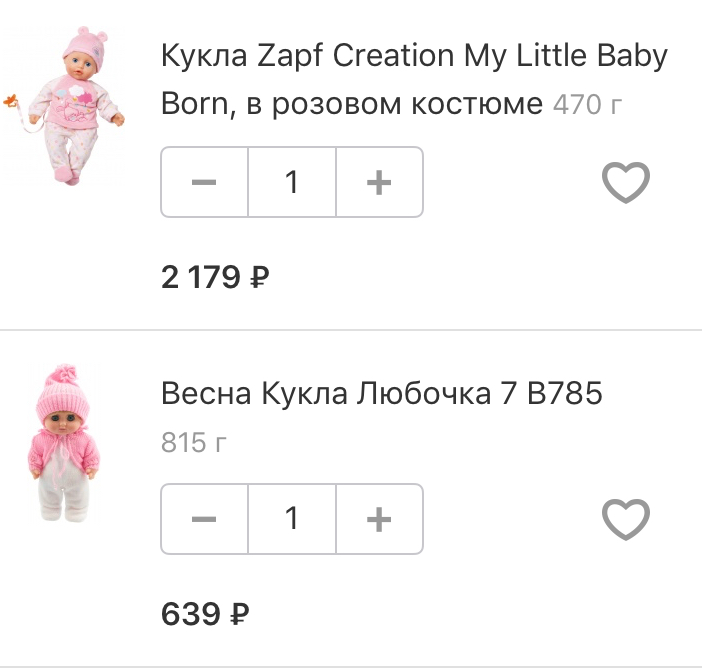This screenshot has height=671, width=702.
Task: Select the quantity field of the Любочка doll
Action: coord(292,519)
